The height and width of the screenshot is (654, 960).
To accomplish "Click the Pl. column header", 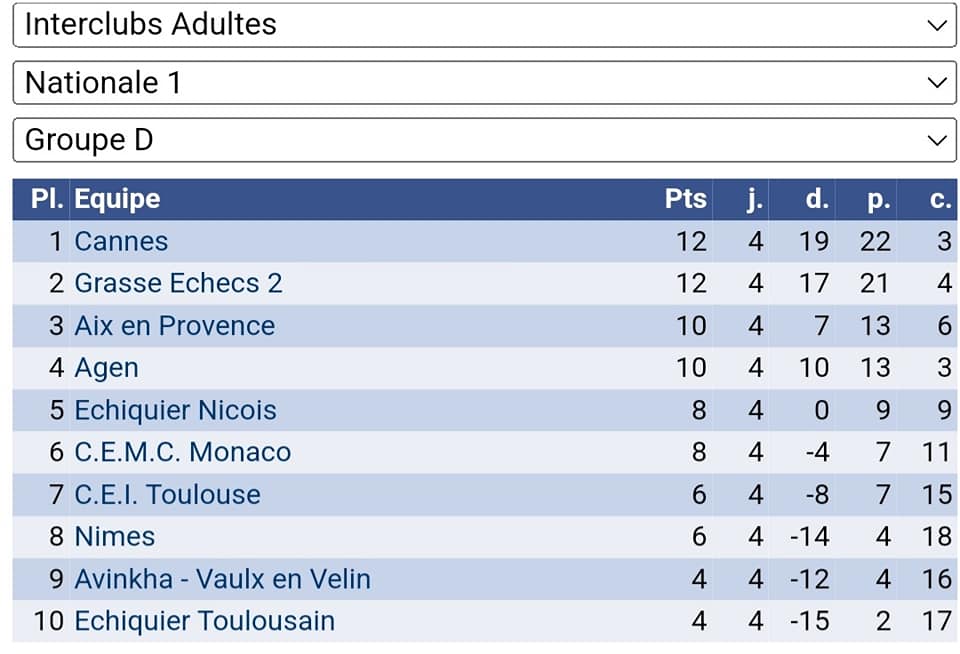I will (x=47, y=199).
